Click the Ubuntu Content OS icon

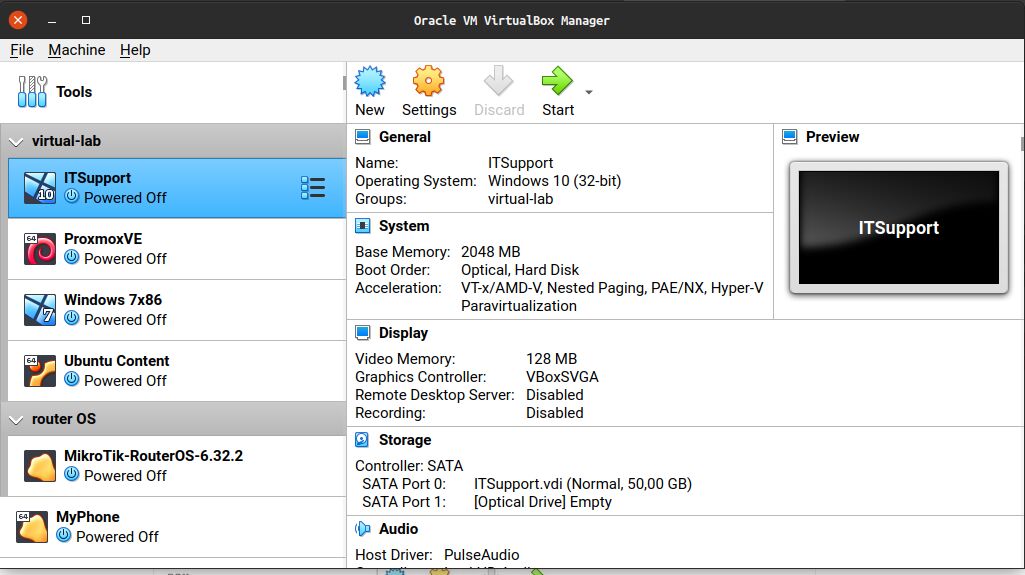point(40,370)
